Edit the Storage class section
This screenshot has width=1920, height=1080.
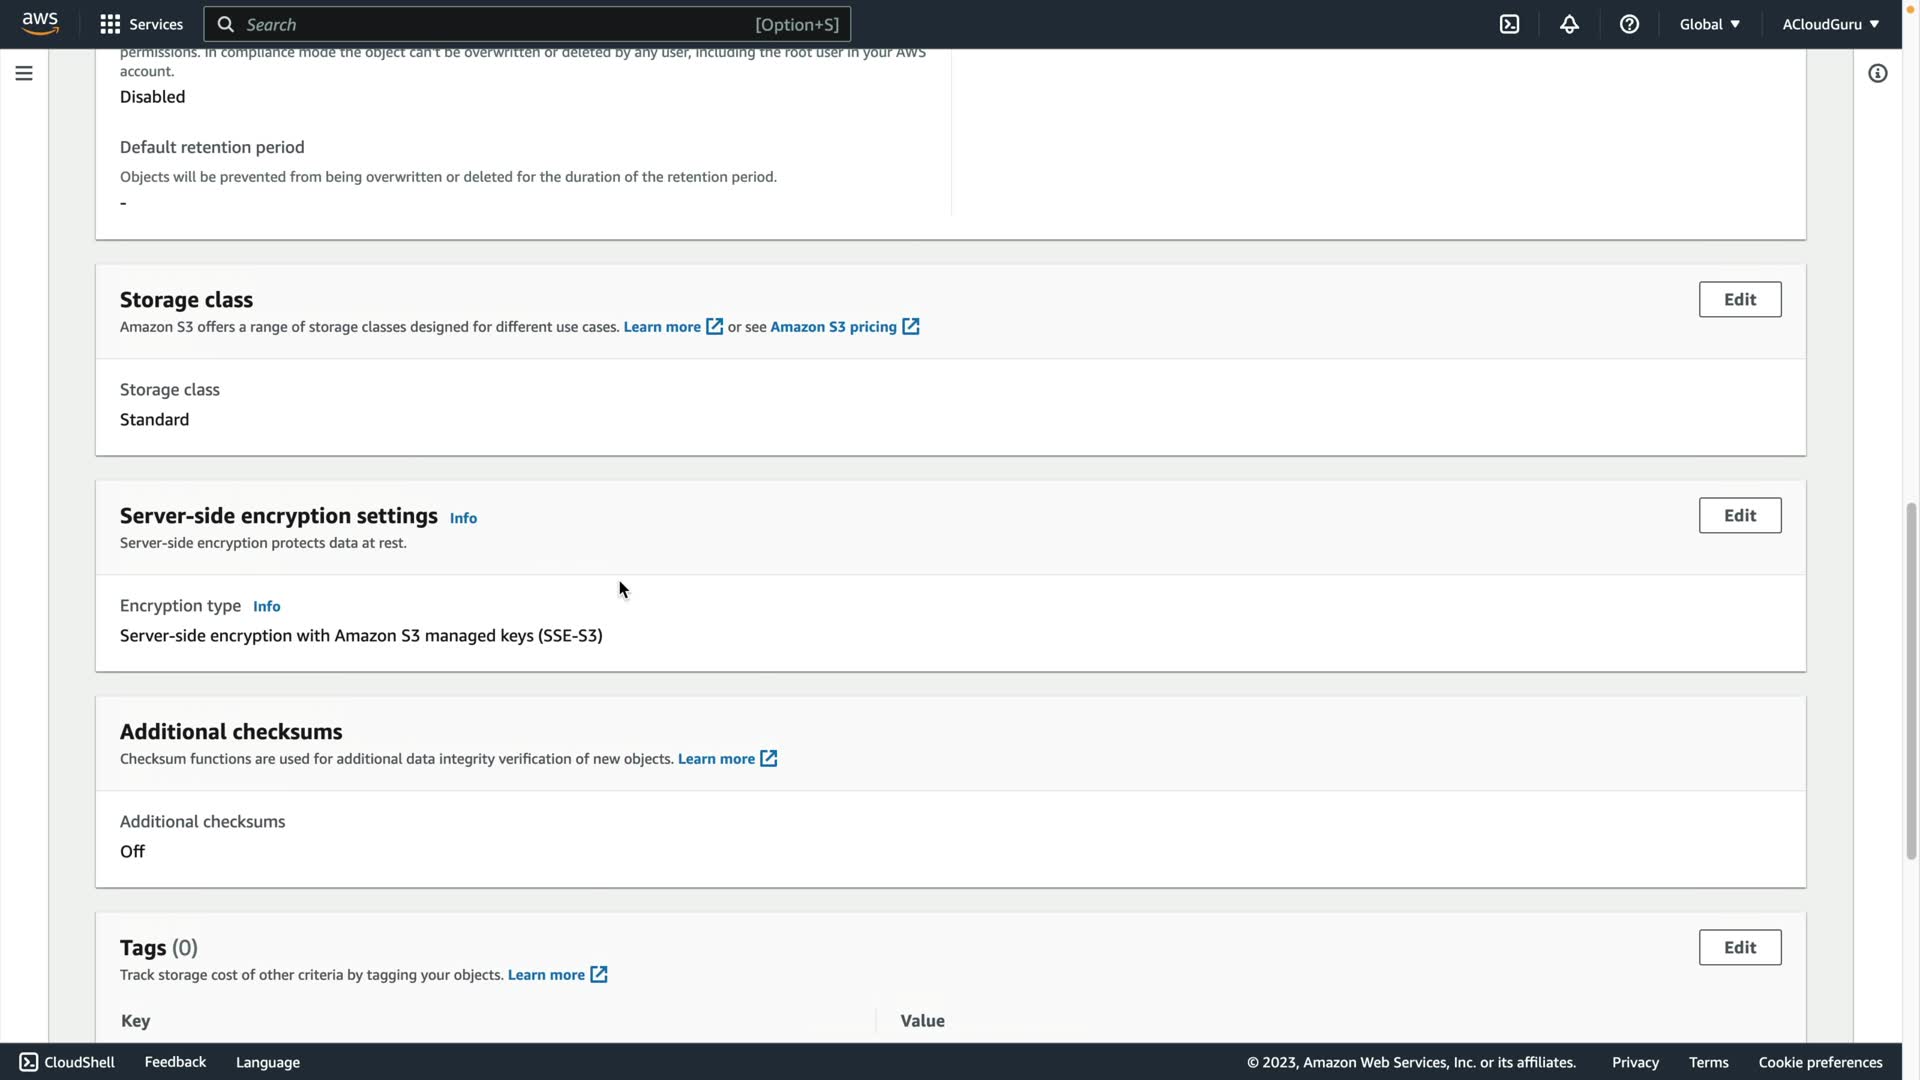(1739, 299)
